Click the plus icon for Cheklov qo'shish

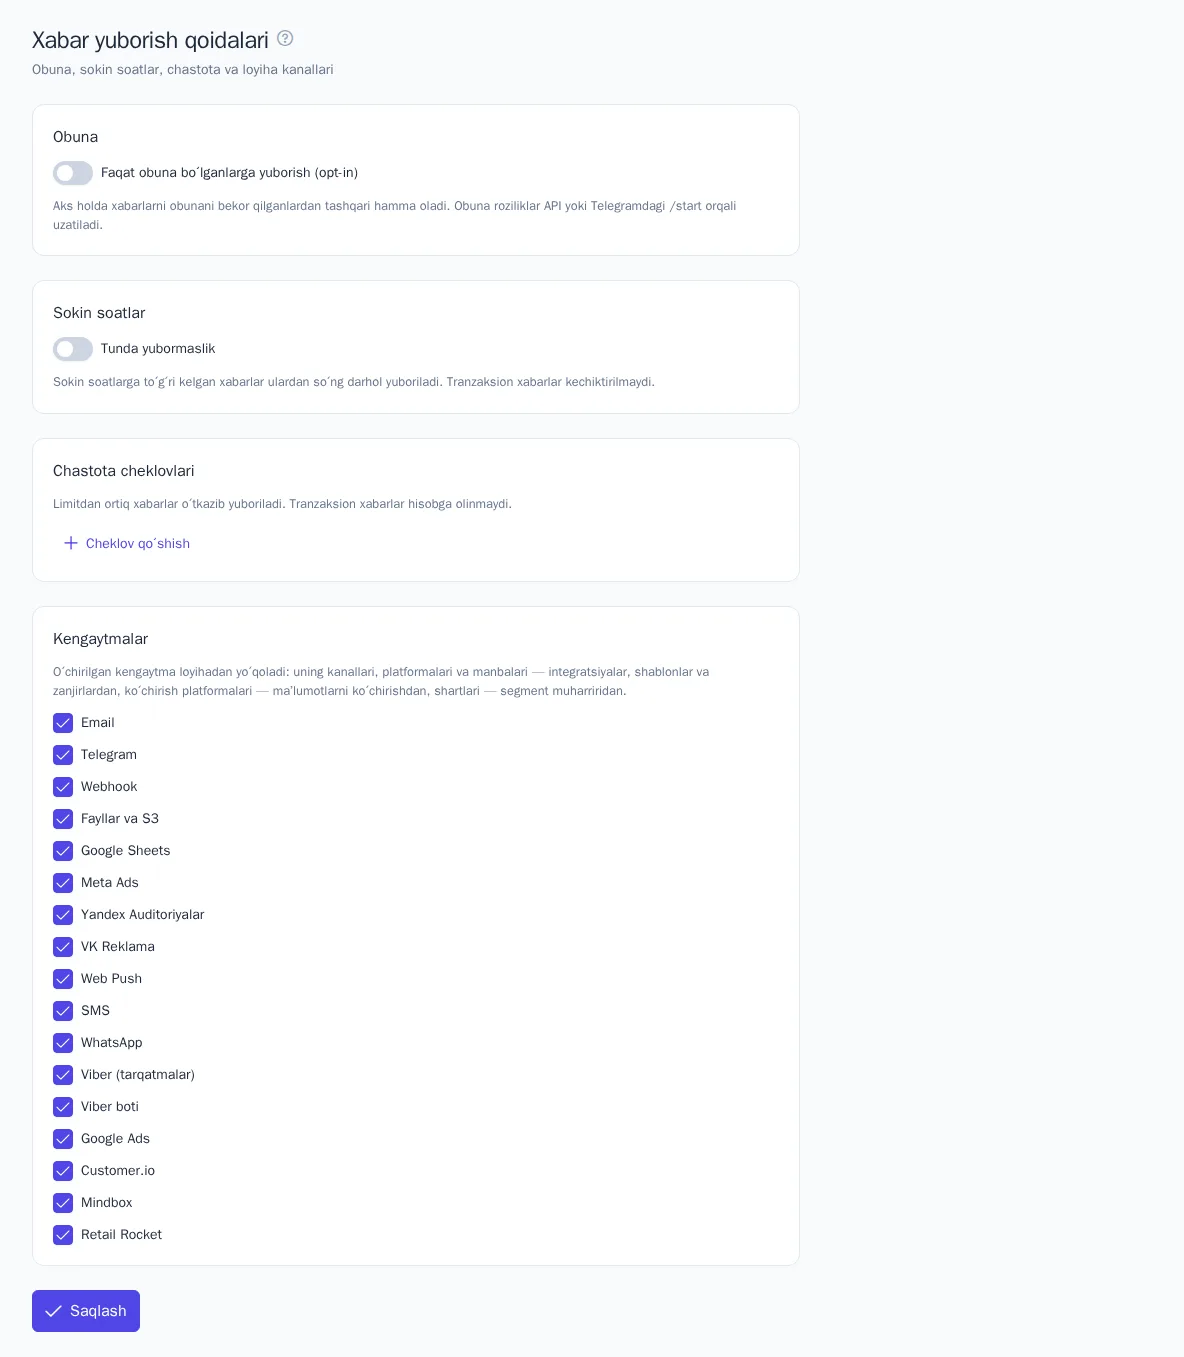point(71,543)
